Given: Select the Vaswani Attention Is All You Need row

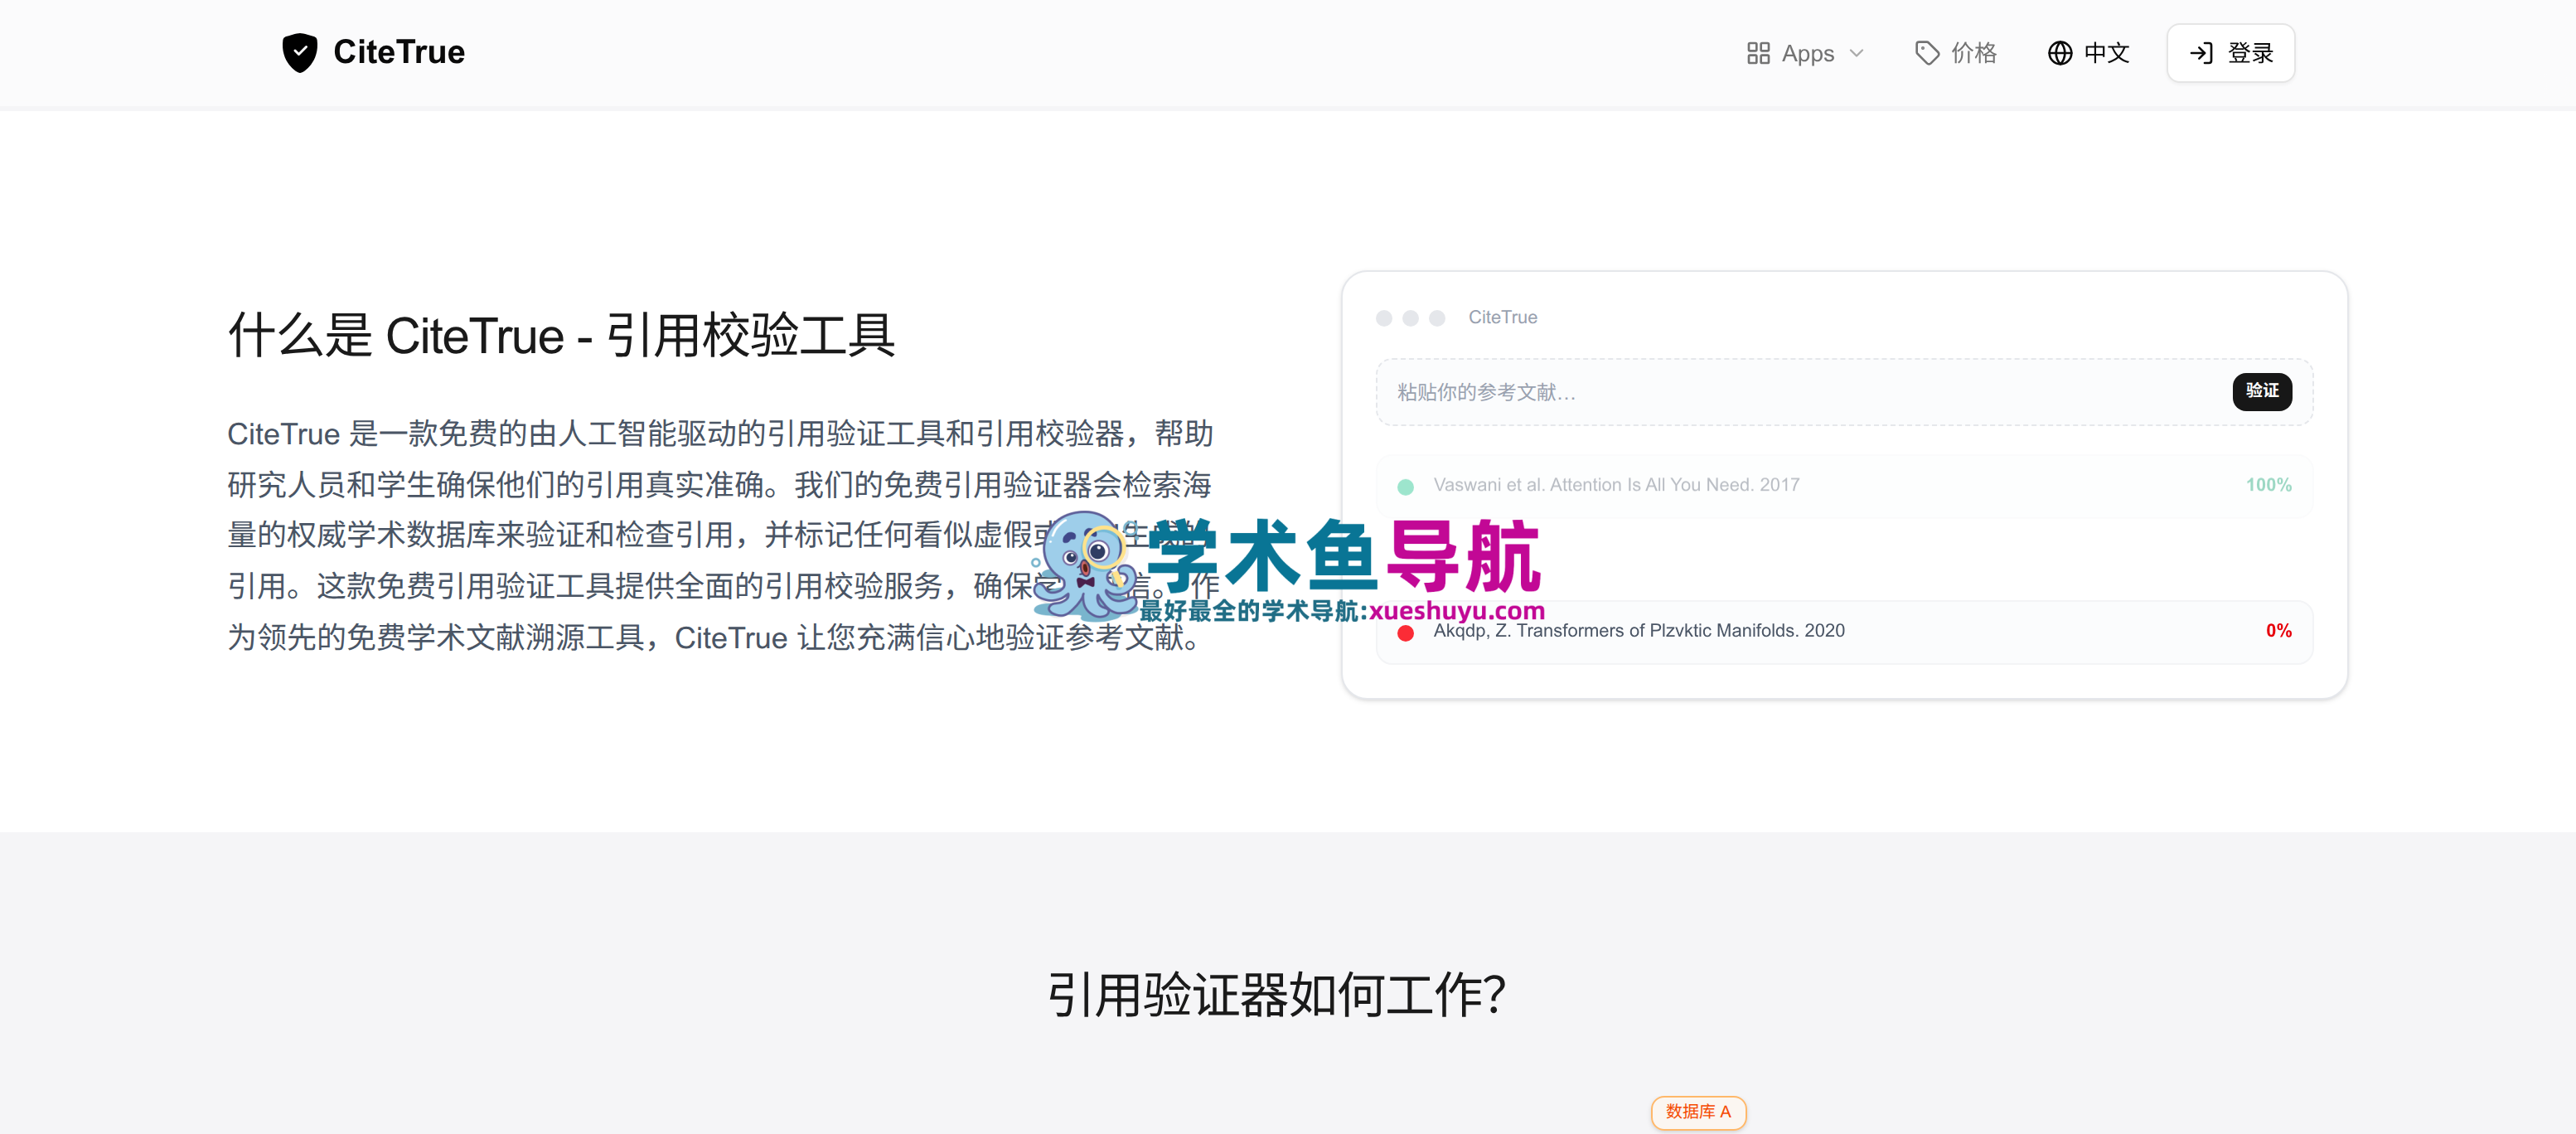Looking at the screenshot, I should pyautogui.click(x=1844, y=486).
